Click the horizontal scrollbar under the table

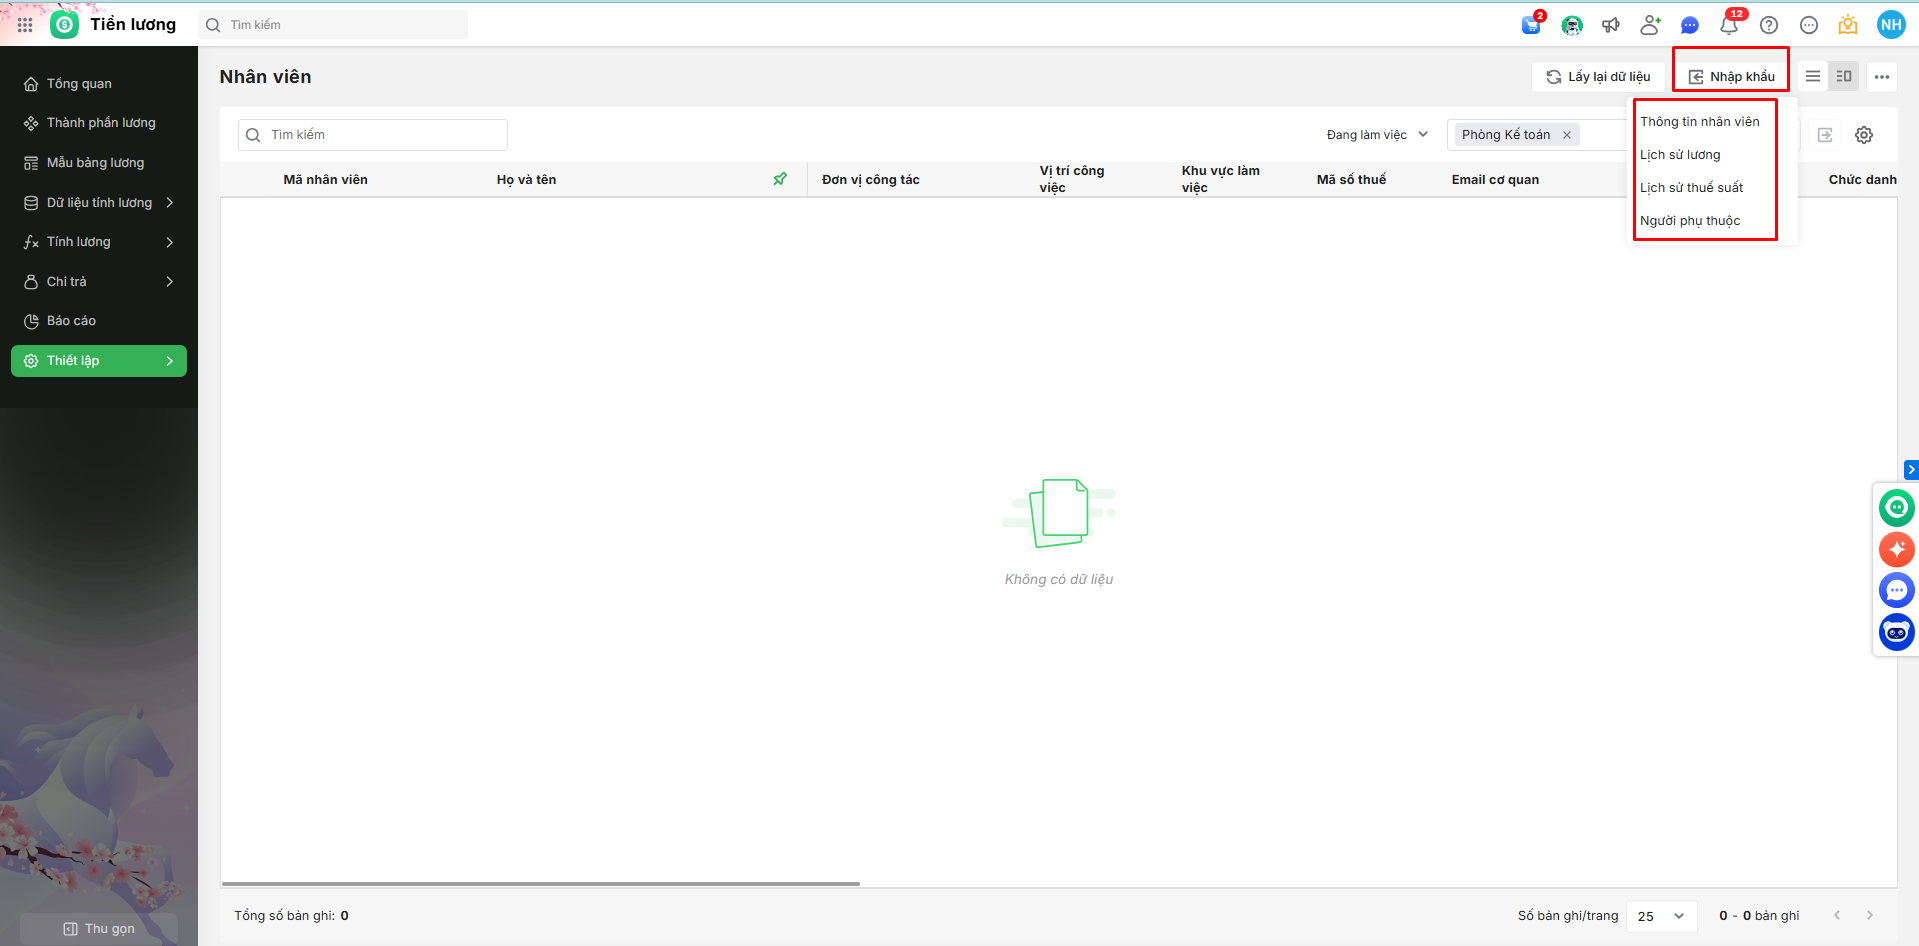click(541, 884)
